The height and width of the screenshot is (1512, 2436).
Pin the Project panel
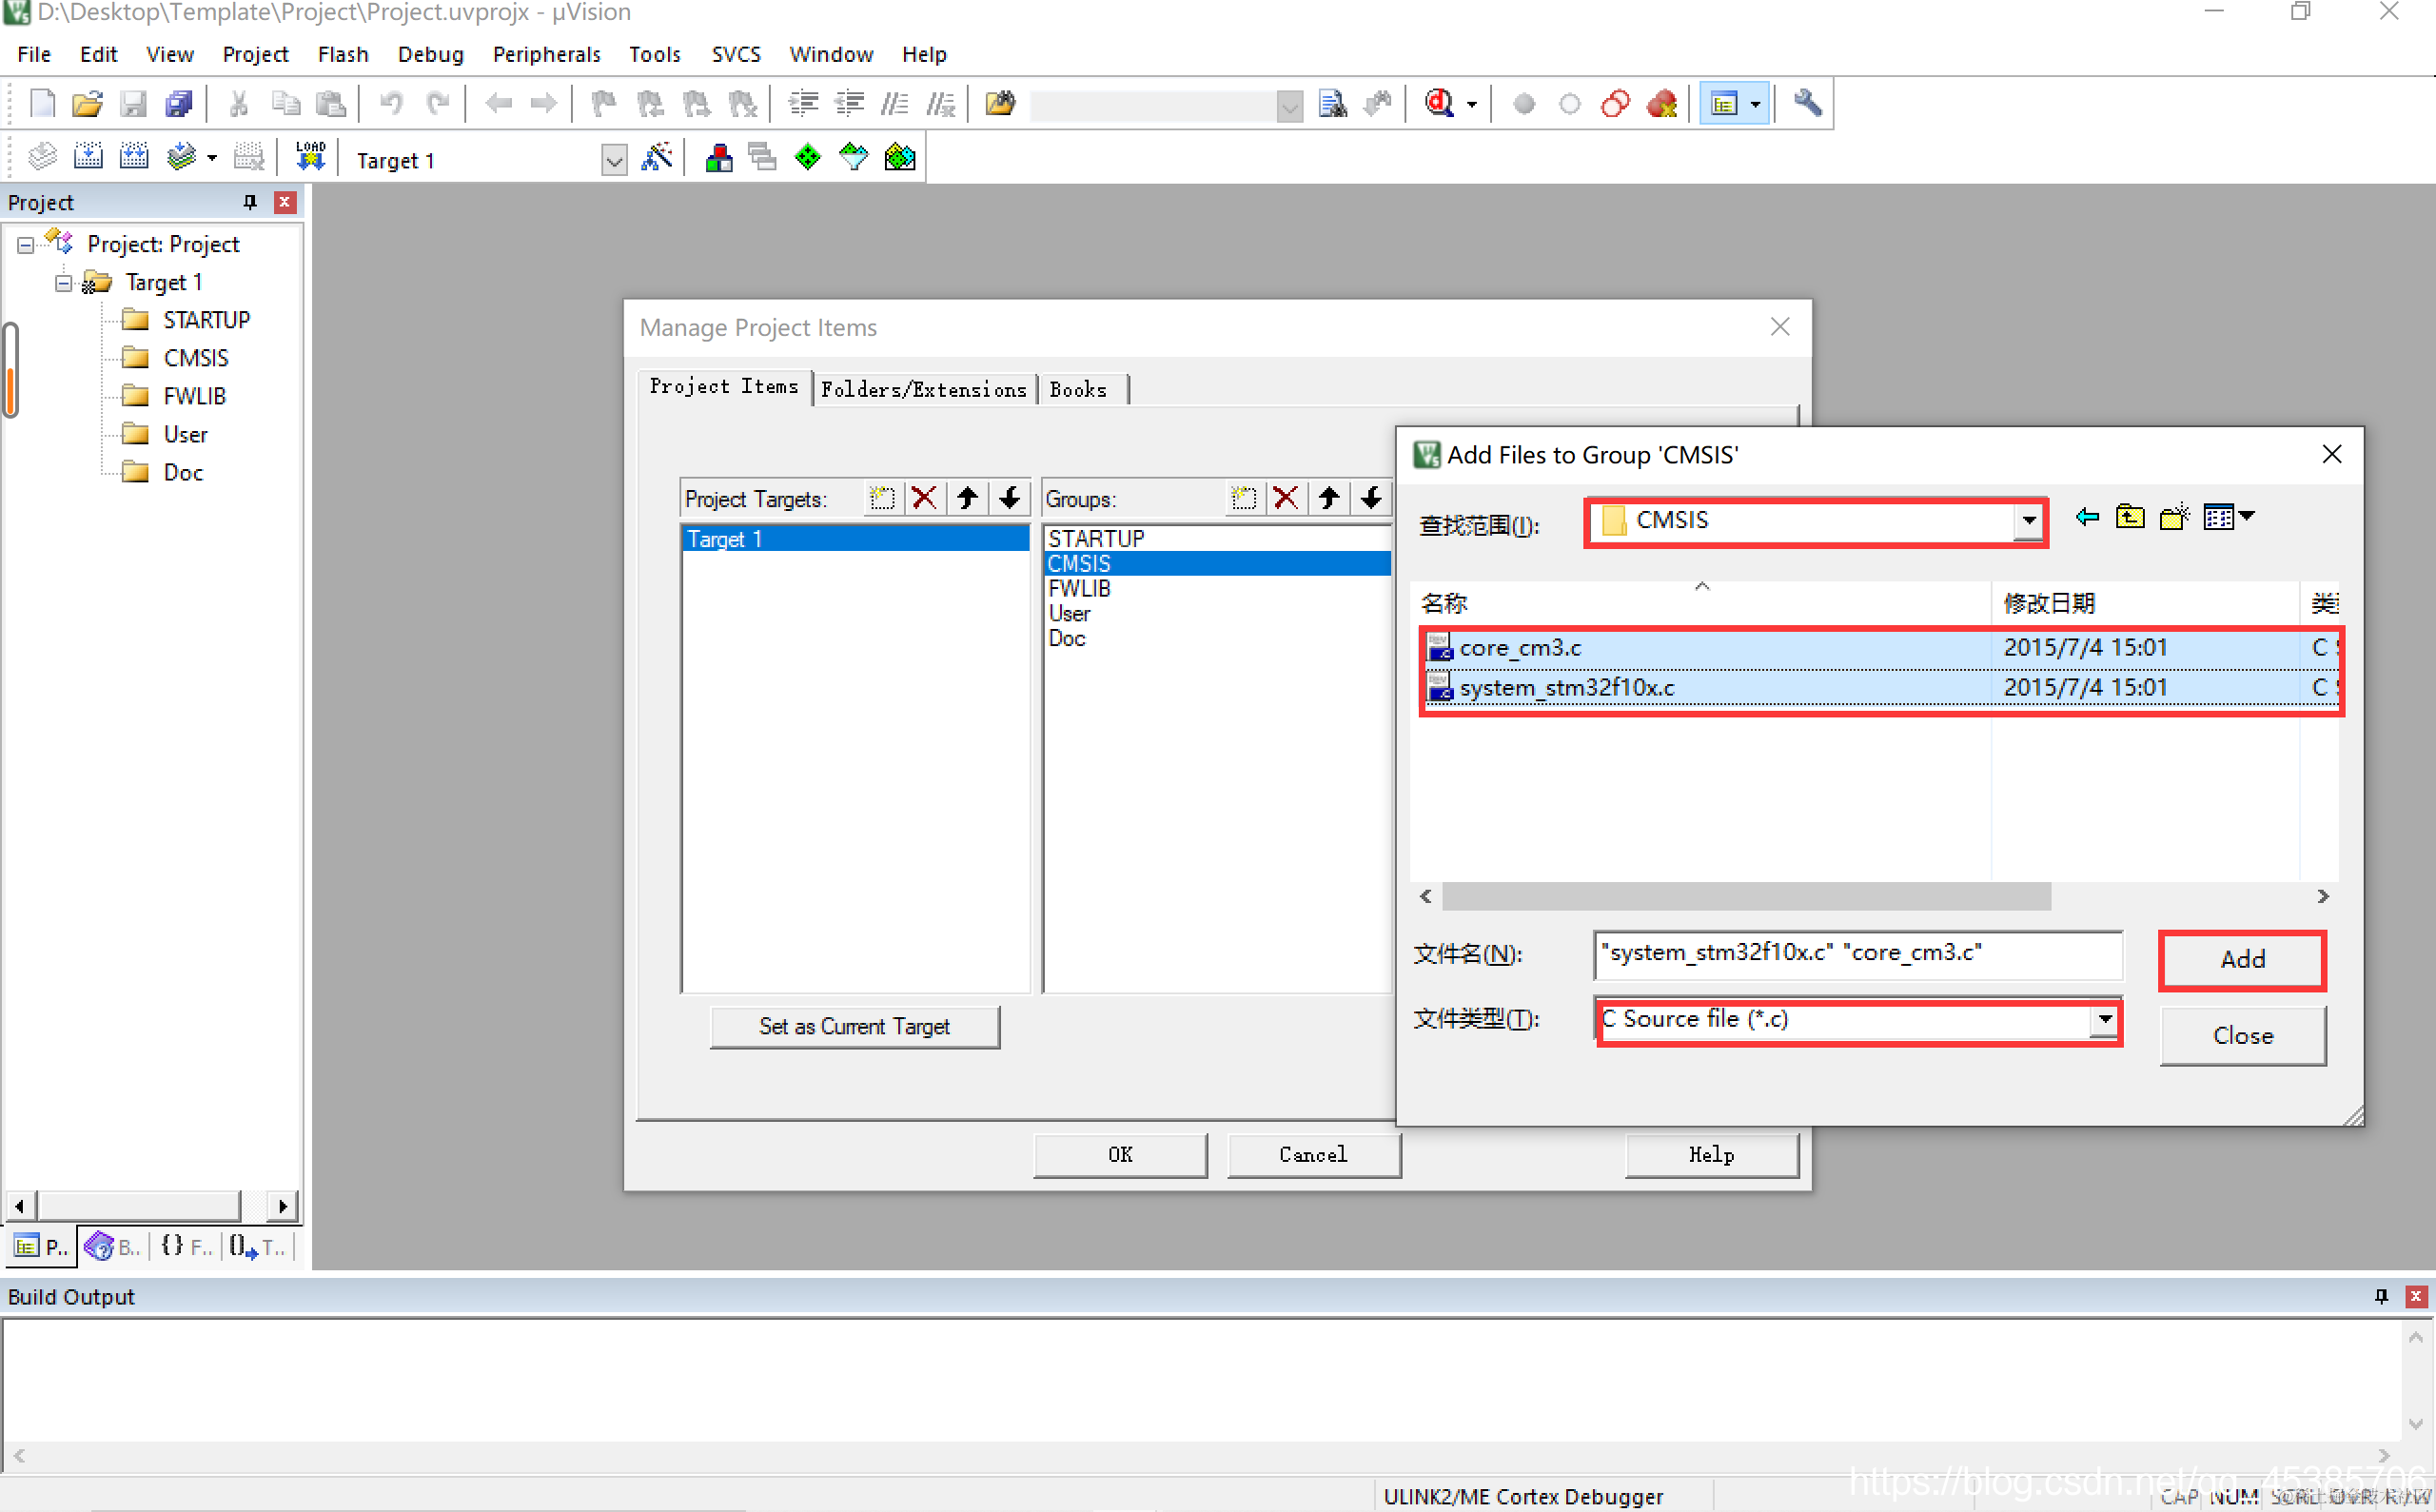[x=250, y=202]
